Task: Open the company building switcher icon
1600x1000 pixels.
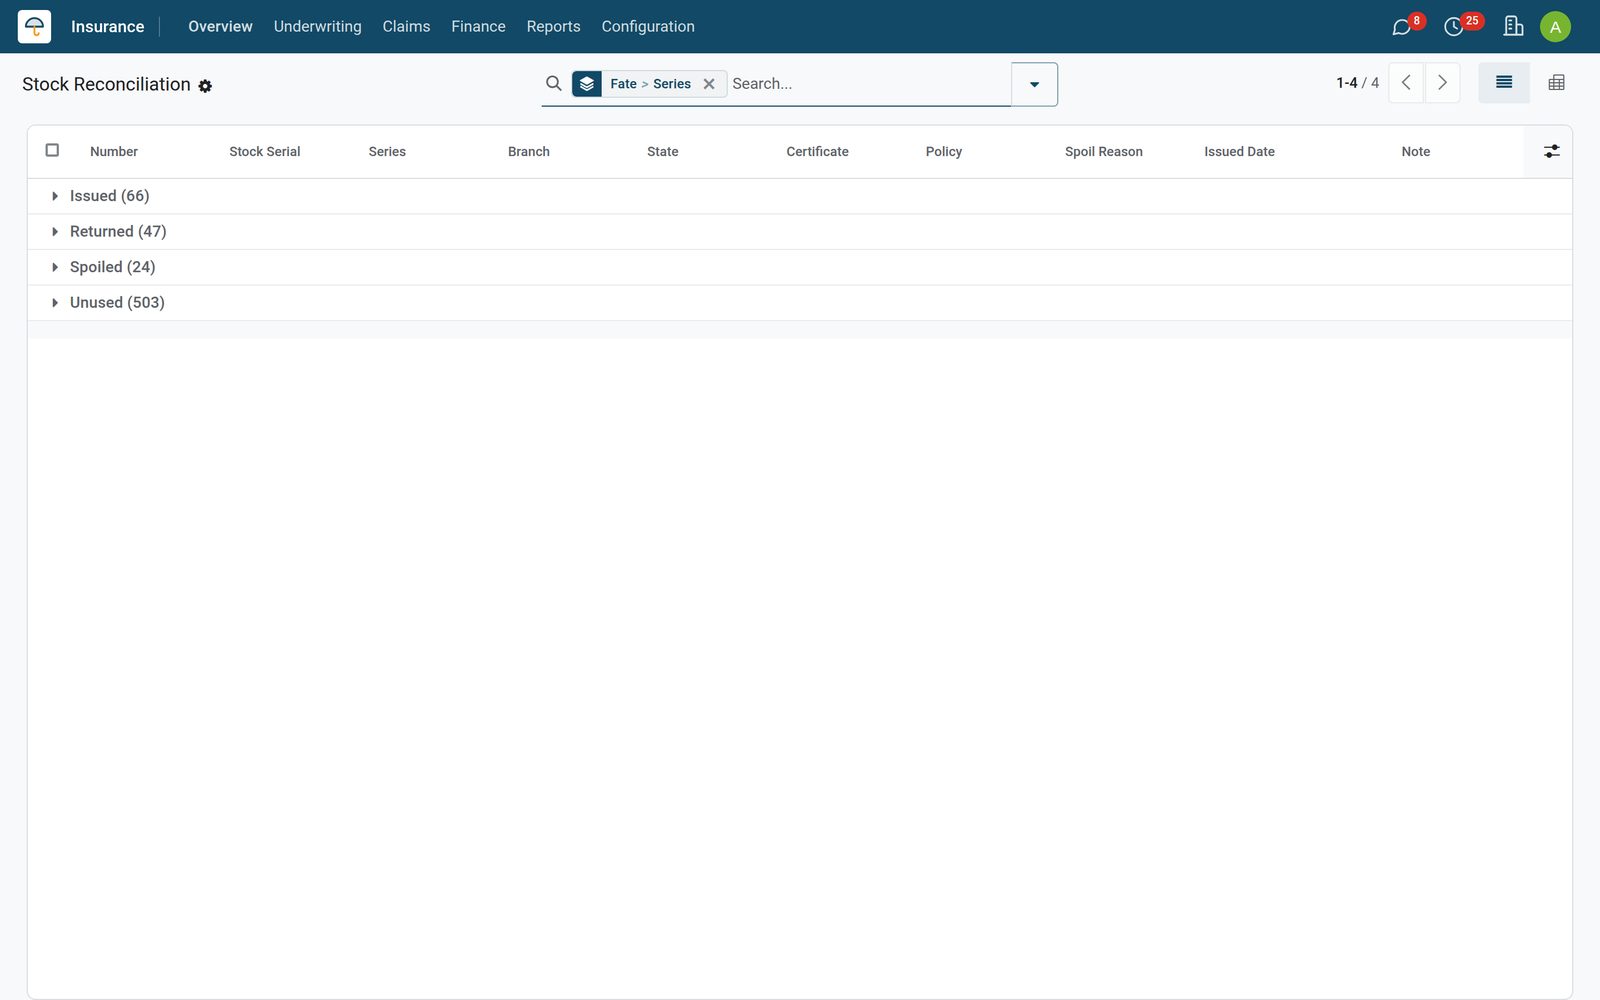Action: (1513, 26)
